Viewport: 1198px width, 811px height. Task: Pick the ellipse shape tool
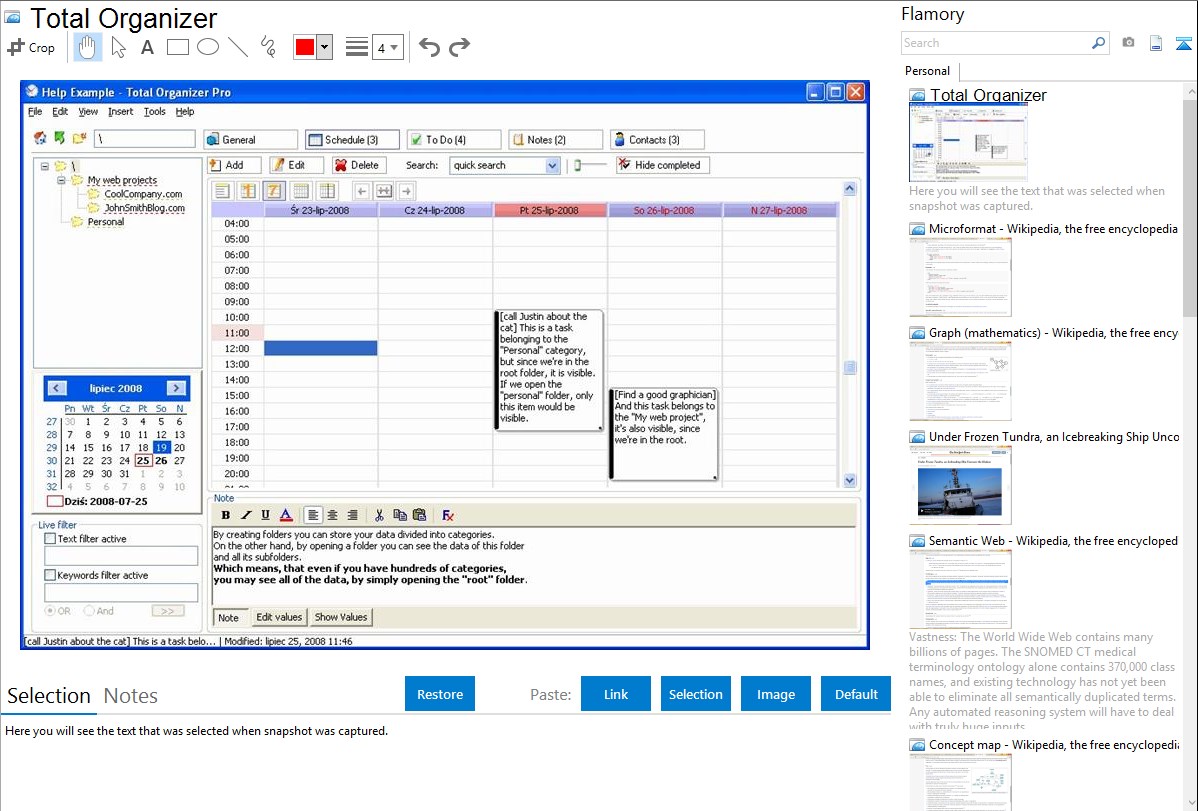pos(208,47)
